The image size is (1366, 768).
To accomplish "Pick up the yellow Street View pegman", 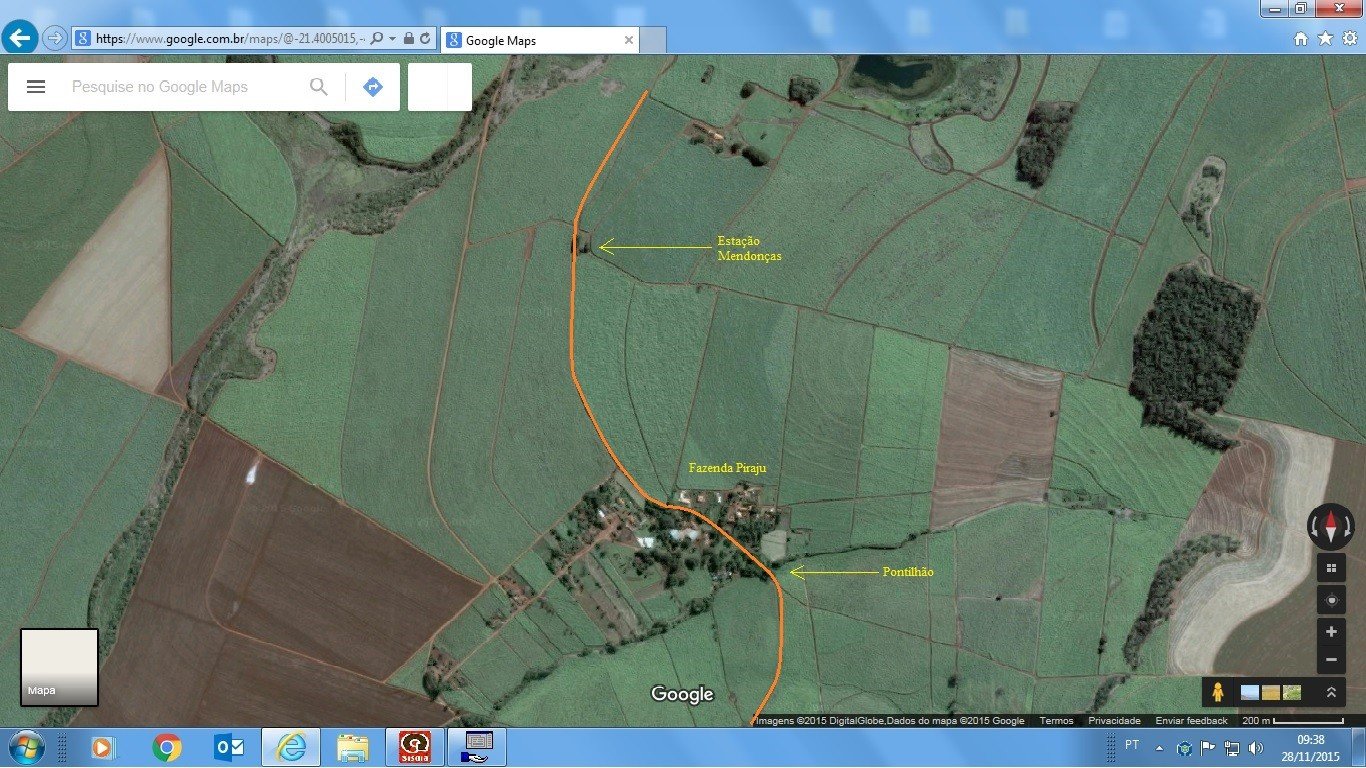I will tap(1217, 692).
